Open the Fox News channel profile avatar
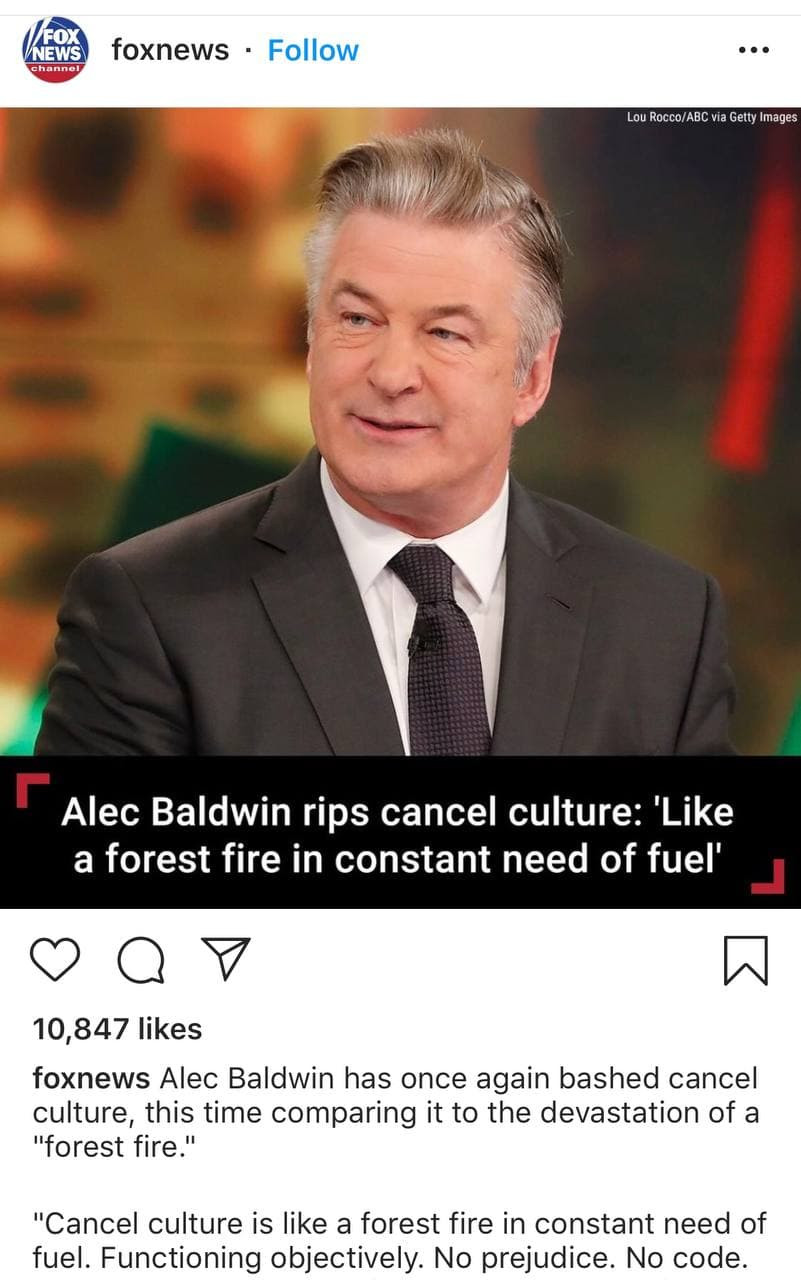Screen dimensions: 801x1280 click(56, 49)
